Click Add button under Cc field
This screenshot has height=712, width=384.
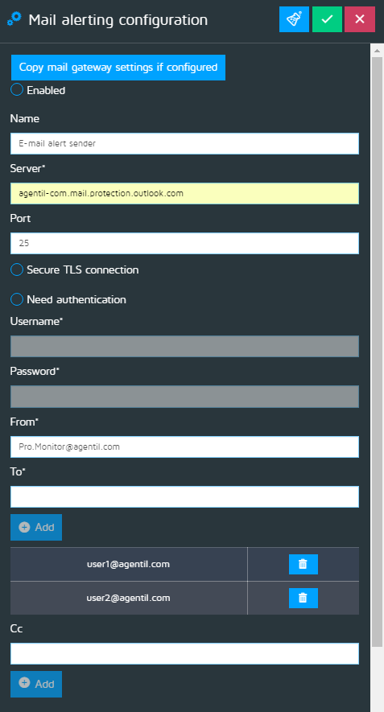[36, 684]
